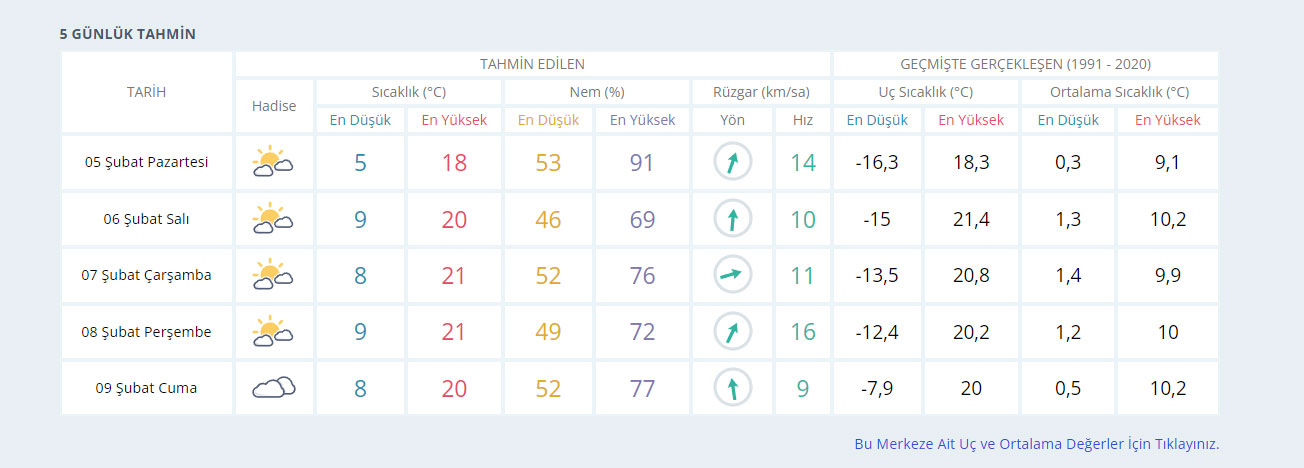This screenshot has width=1304, height=468.
Task: Click the Hadise column header
Action: (x=274, y=106)
